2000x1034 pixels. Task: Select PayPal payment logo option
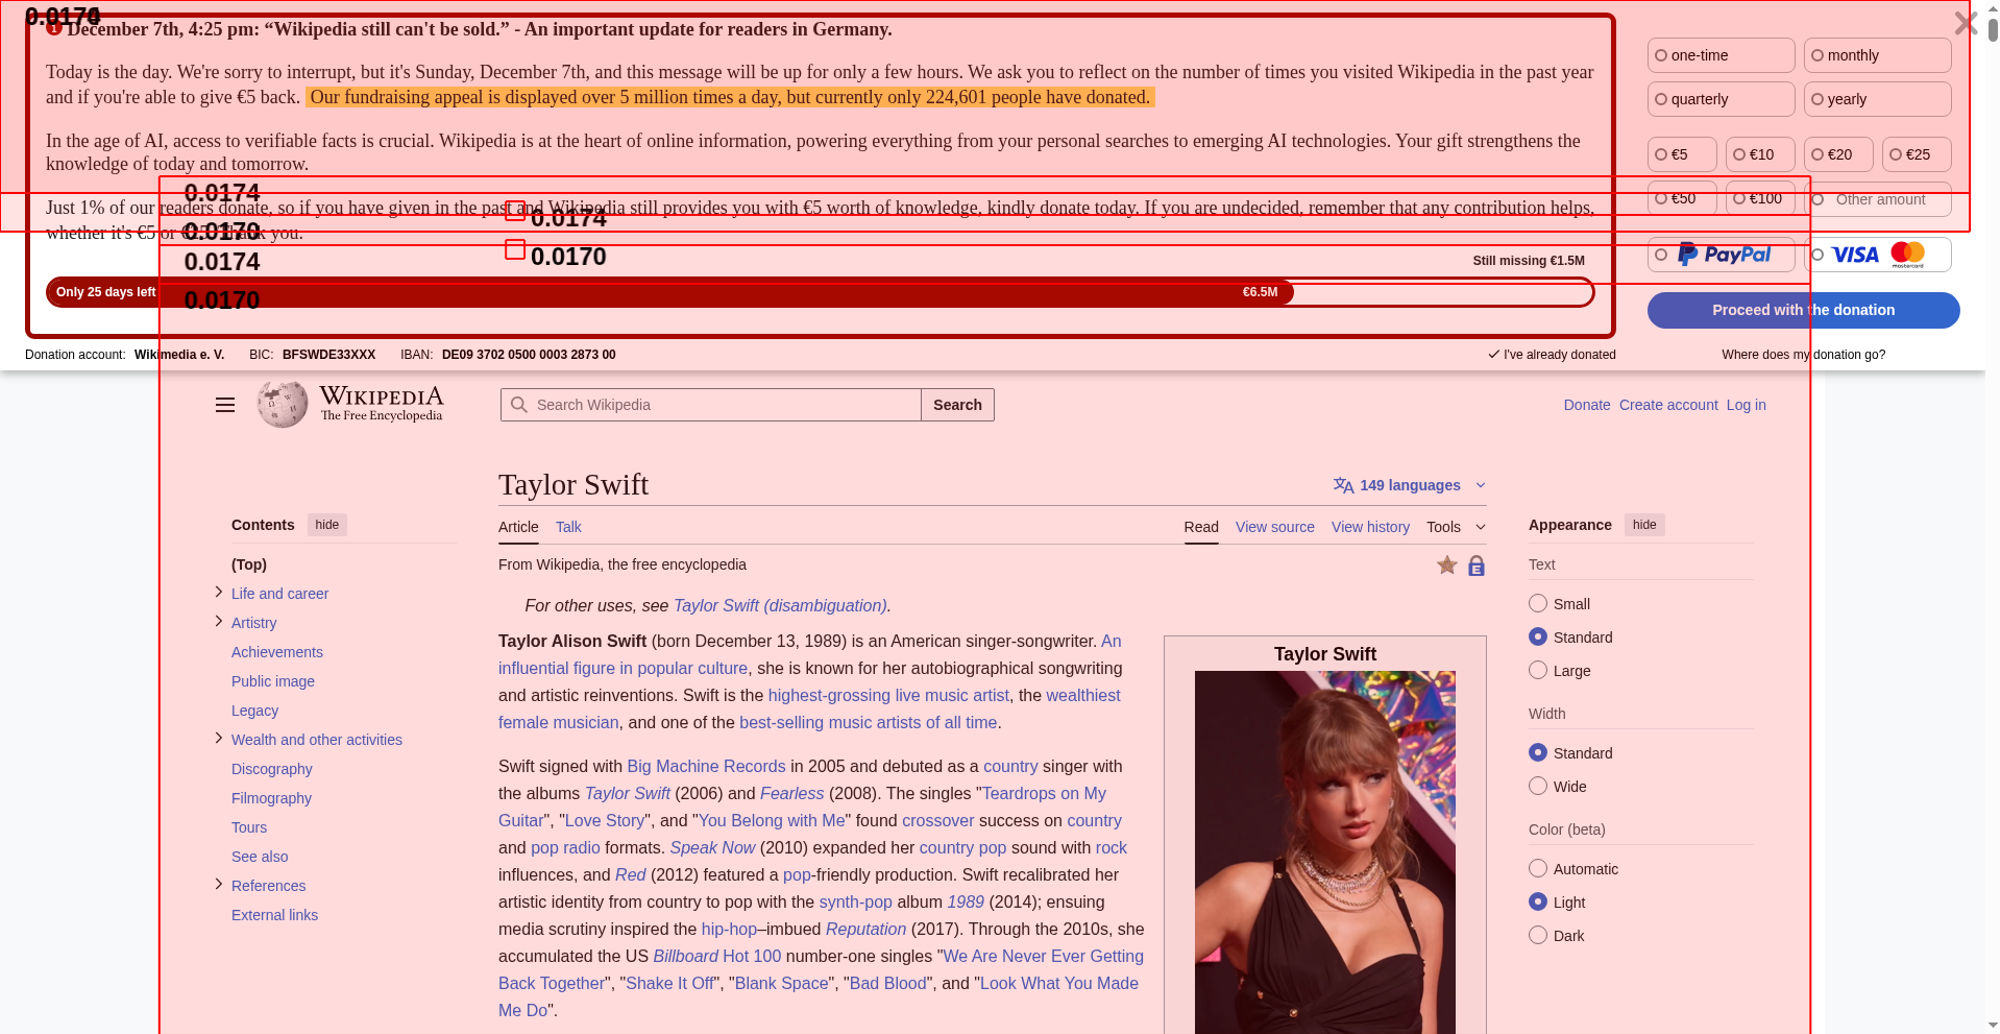click(x=1722, y=255)
